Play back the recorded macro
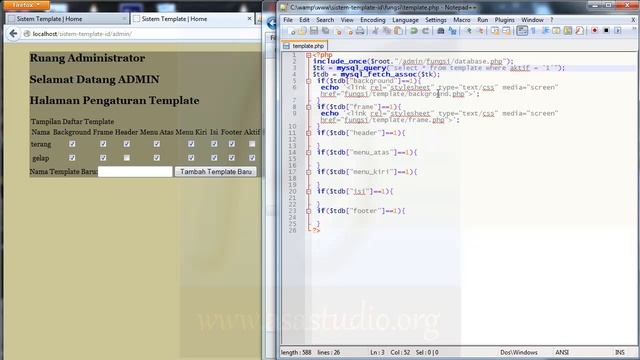 [x=618, y=31]
